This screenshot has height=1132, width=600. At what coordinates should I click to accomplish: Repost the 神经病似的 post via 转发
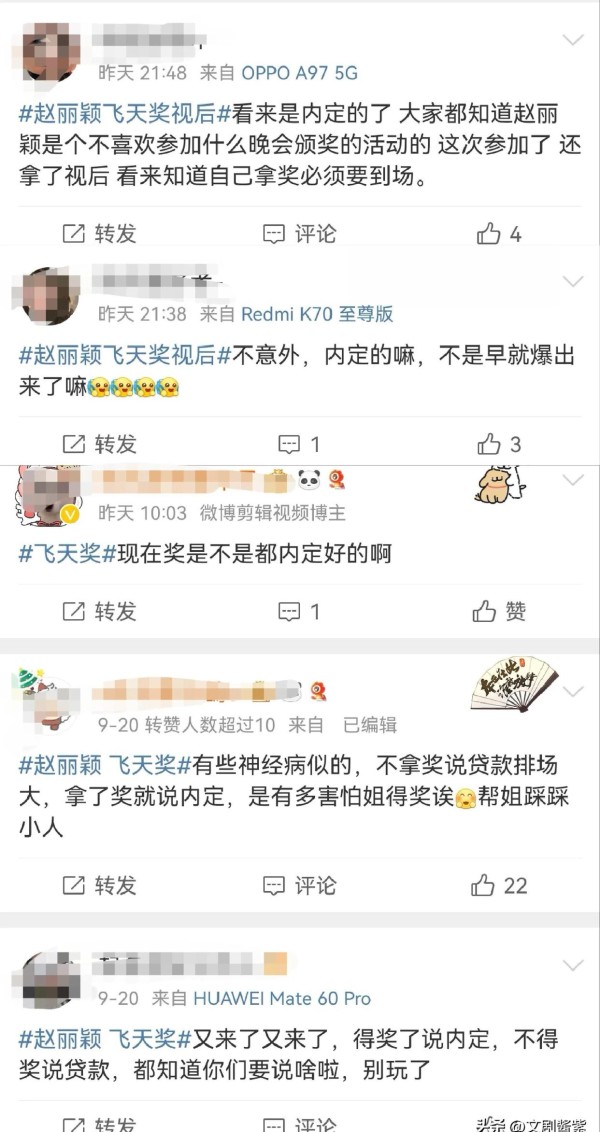tap(100, 885)
